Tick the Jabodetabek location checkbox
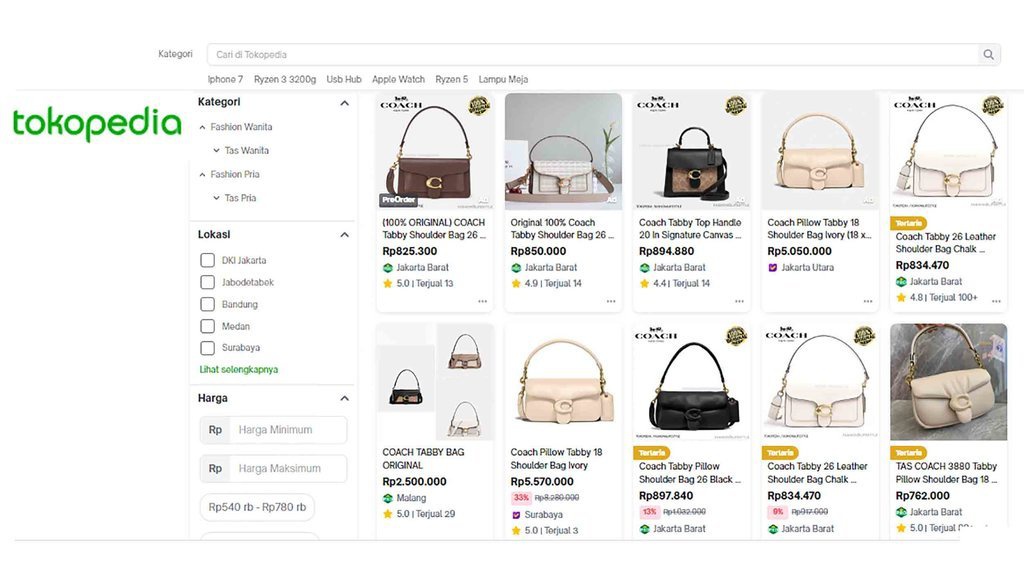Viewport: 1024px width, 576px height. 207,282
